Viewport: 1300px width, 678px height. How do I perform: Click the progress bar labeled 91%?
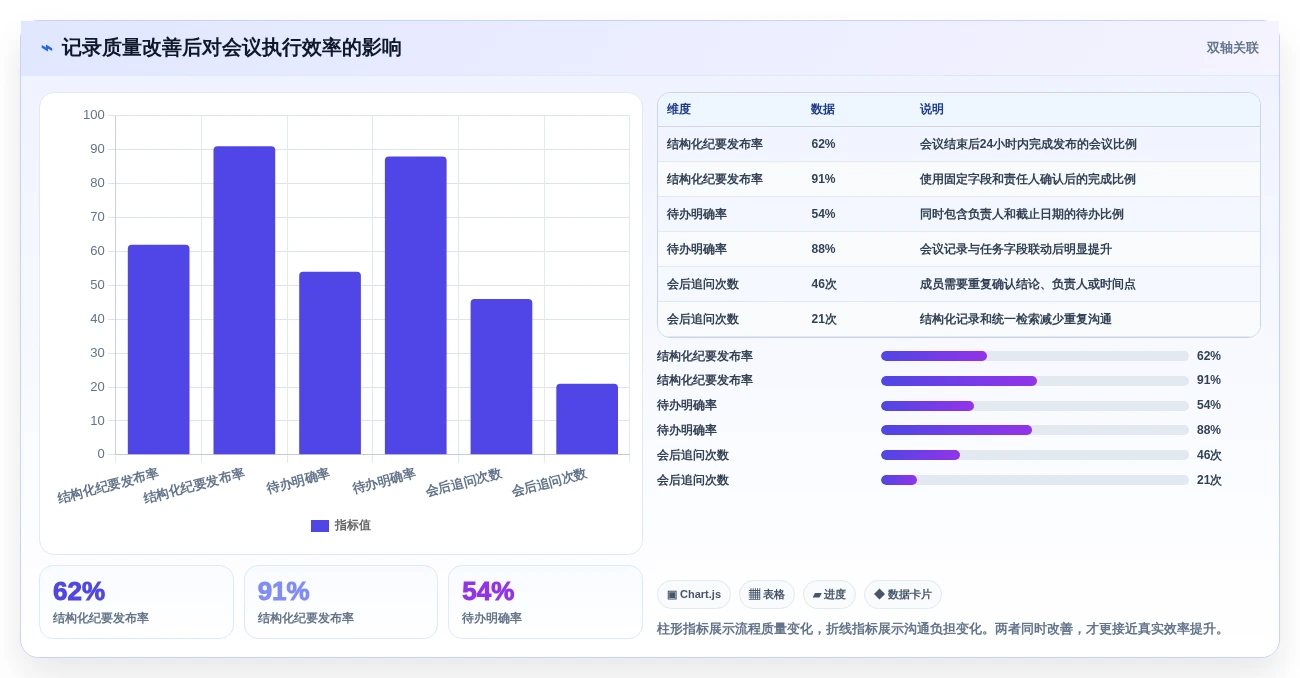(1035, 381)
